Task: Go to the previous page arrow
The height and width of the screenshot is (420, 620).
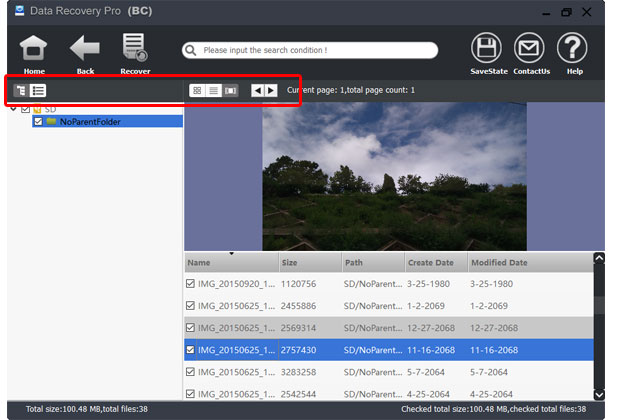Action: pos(257,91)
